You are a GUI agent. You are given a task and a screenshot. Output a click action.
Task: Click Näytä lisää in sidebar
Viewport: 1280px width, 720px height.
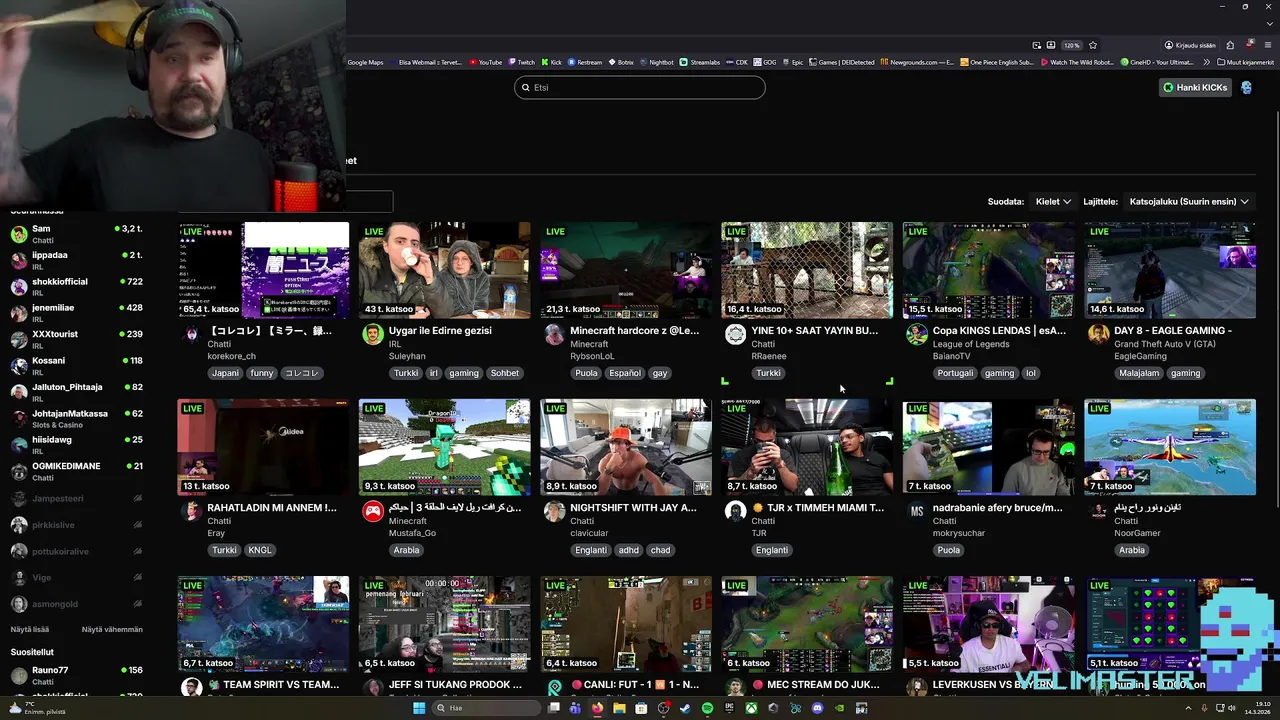click(30, 629)
